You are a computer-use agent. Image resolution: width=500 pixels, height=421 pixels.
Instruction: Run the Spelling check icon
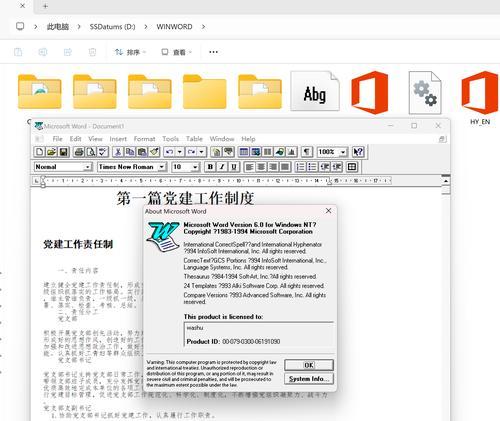(103, 152)
